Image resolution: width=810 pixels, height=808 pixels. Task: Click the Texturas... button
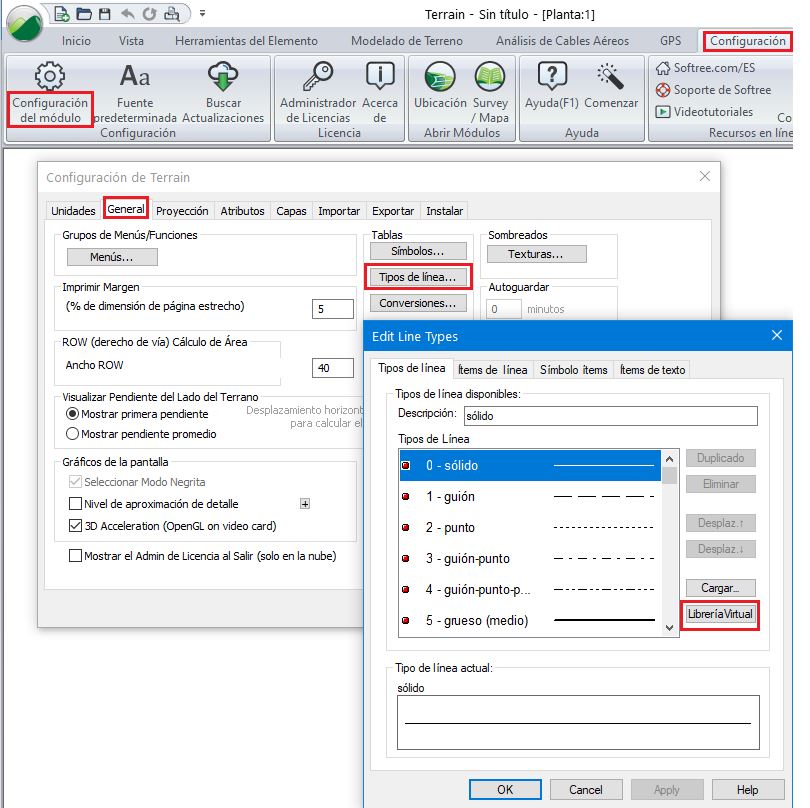(536, 254)
